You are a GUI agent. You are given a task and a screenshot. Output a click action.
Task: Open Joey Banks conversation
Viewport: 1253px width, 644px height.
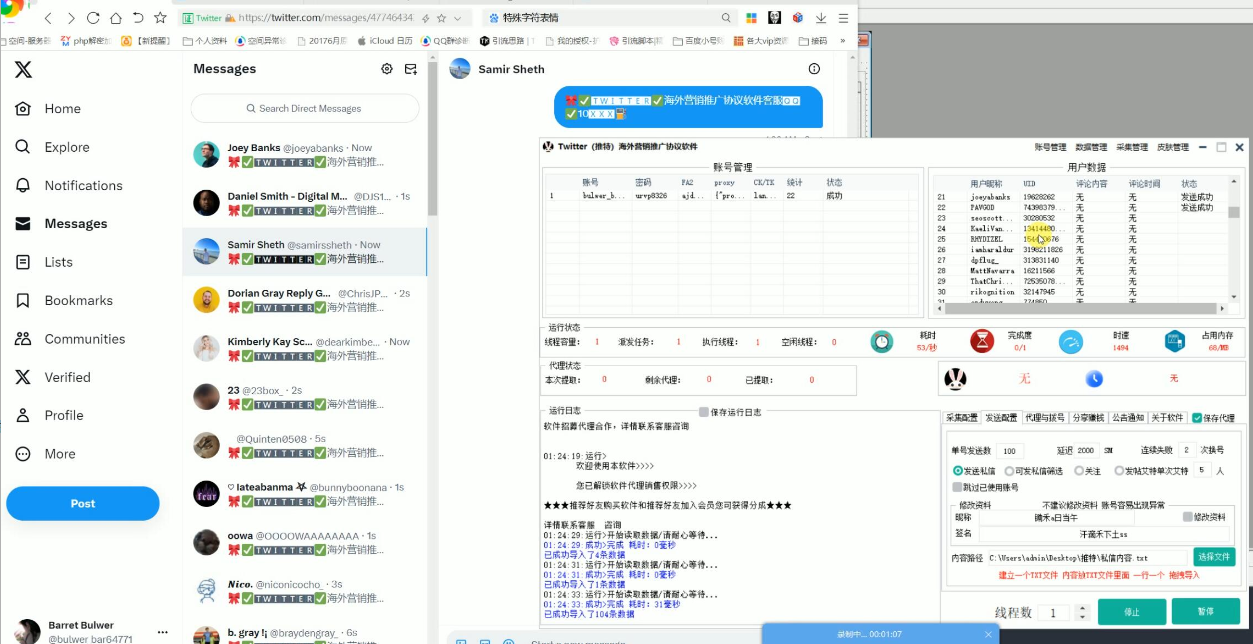pyautogui.click(x=305, y=154)
